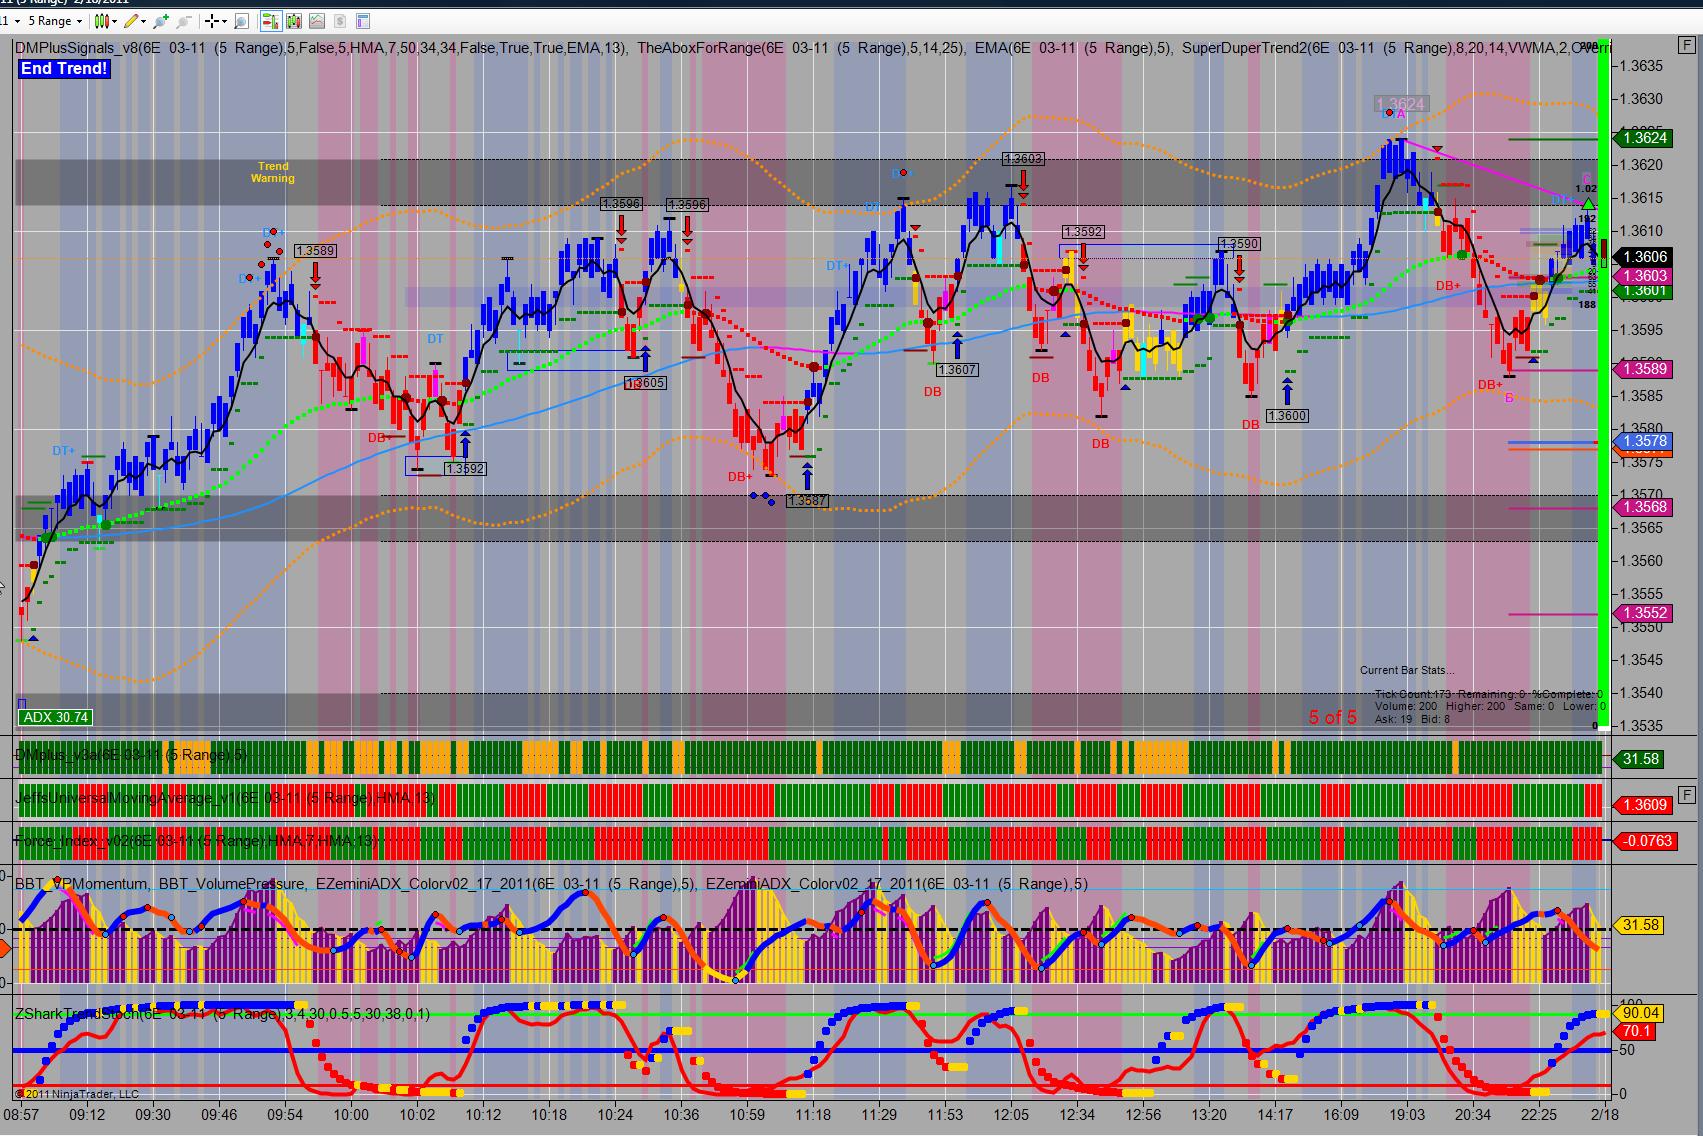Click the Current Bar Stats text

1407,670
